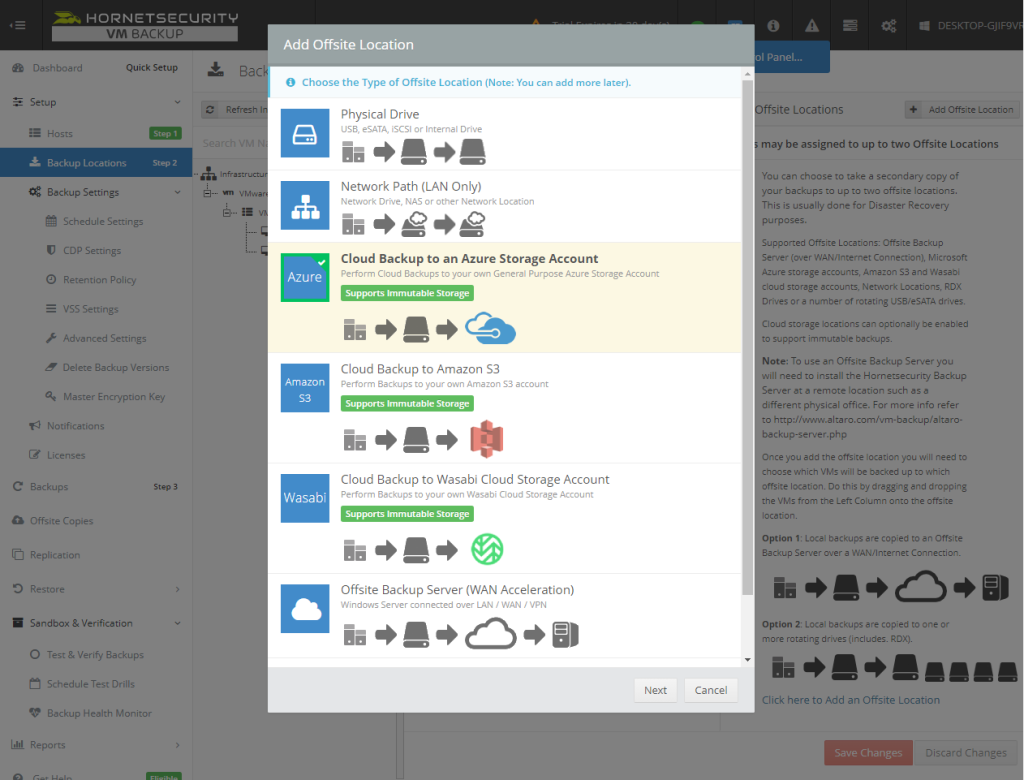Open the Backup Locations menu item
1024x780 pixels.
coord(96,163)
